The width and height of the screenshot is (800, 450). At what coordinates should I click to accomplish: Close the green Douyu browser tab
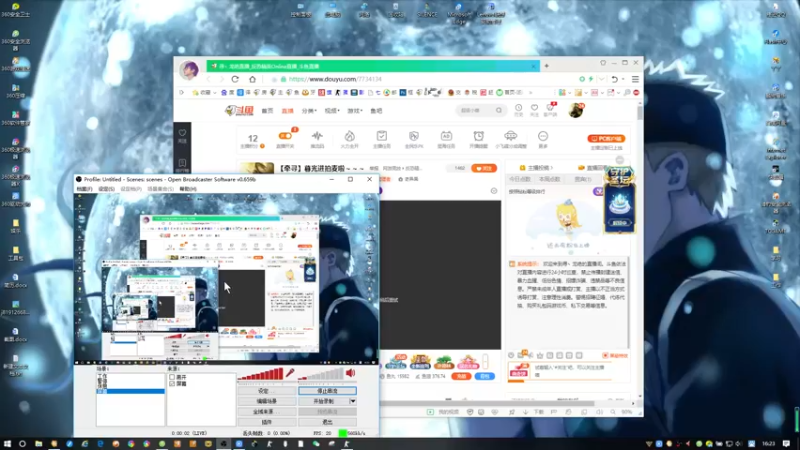[534, 66]
